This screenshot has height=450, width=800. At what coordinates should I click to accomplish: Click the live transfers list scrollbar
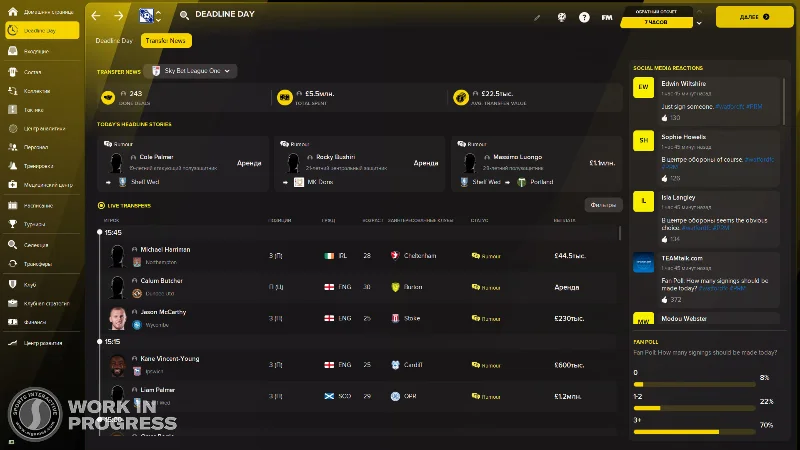click(620, 233)
